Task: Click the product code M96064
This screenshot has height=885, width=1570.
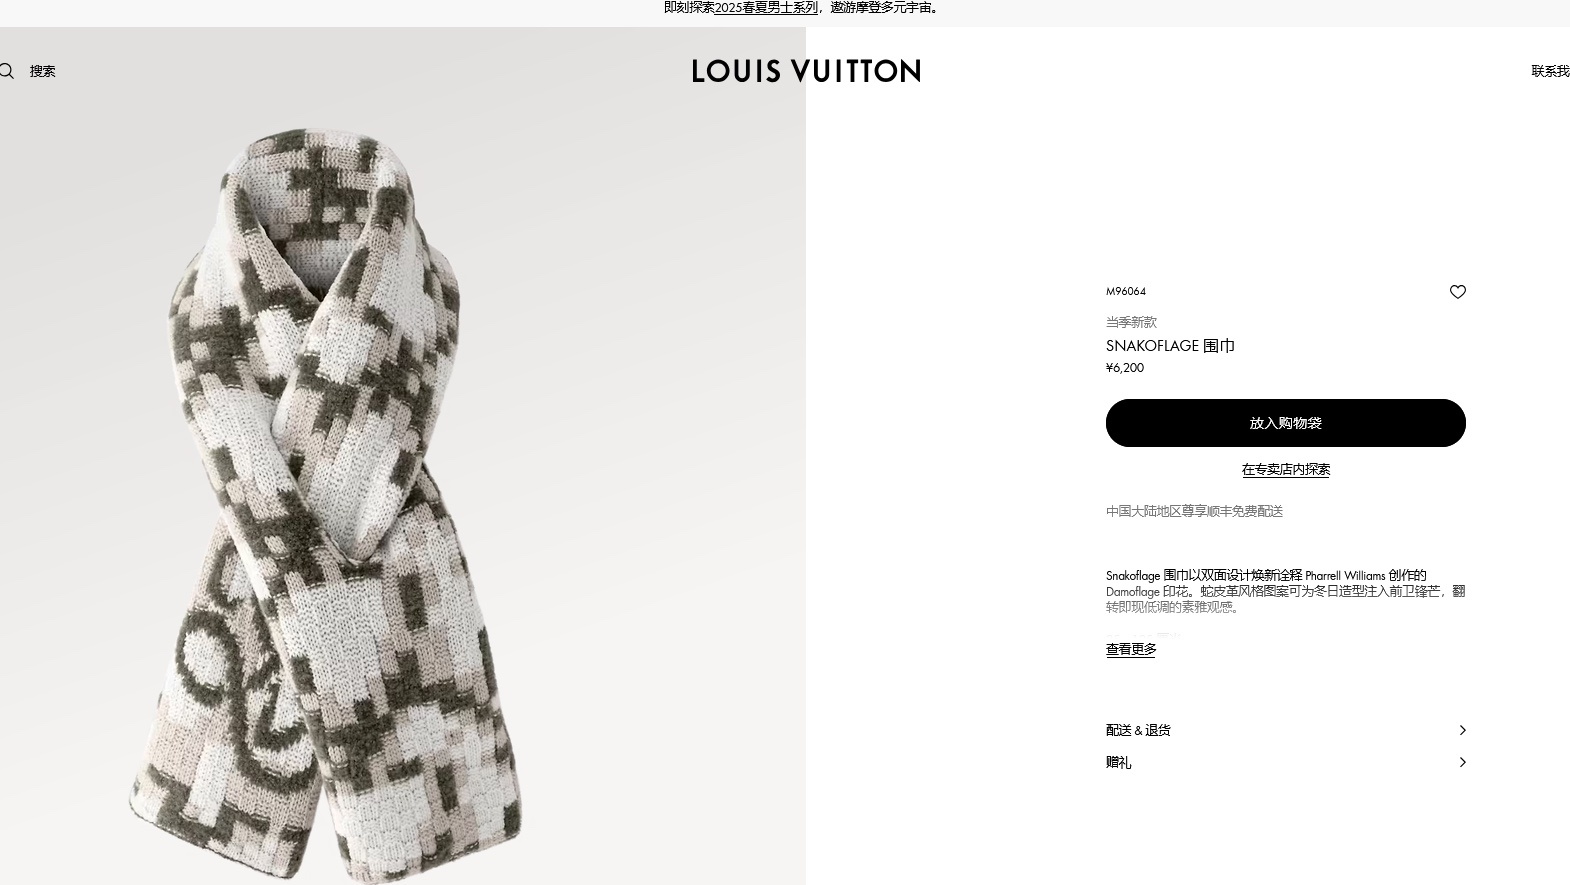Action: pyautogui.click(x=1126, y=291)
